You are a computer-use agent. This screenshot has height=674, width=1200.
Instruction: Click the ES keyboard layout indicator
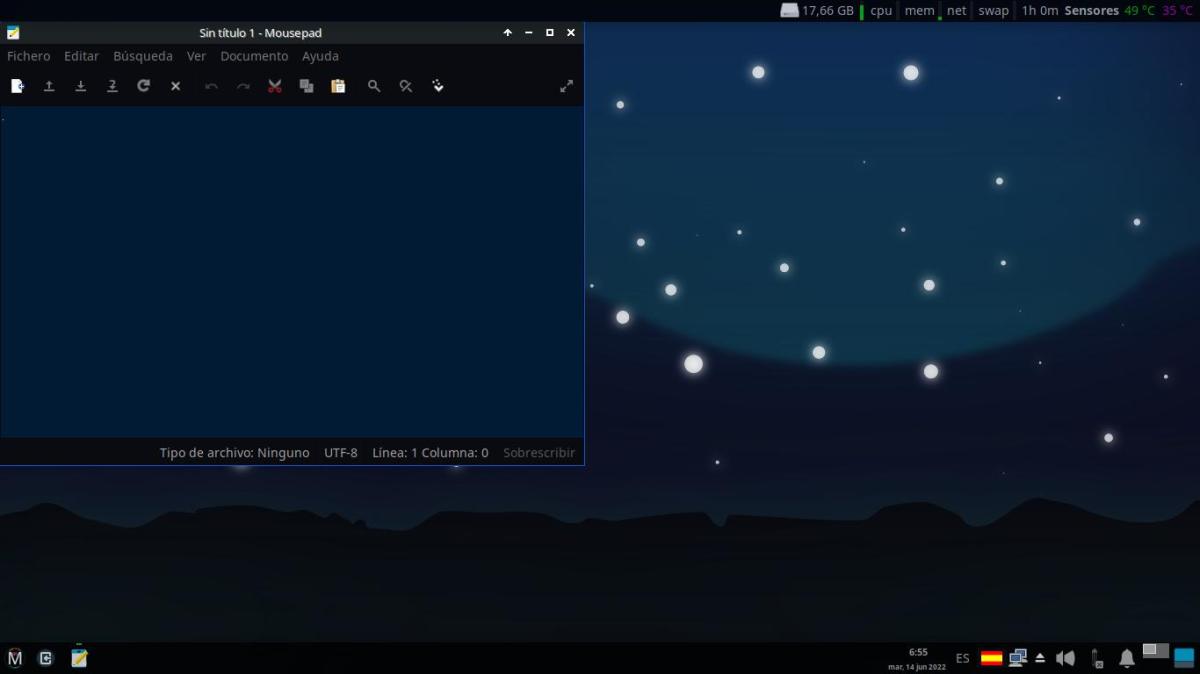[x=962, y=658]
